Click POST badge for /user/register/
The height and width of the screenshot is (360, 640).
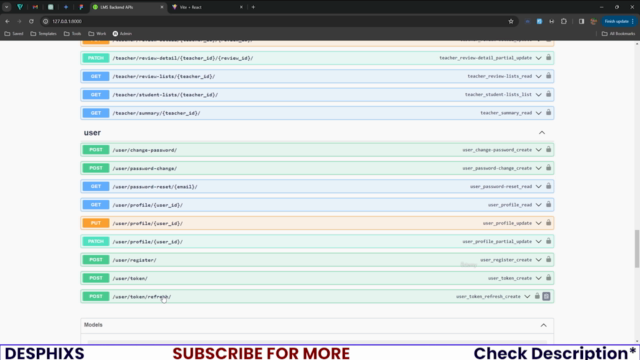click(96, 260)
